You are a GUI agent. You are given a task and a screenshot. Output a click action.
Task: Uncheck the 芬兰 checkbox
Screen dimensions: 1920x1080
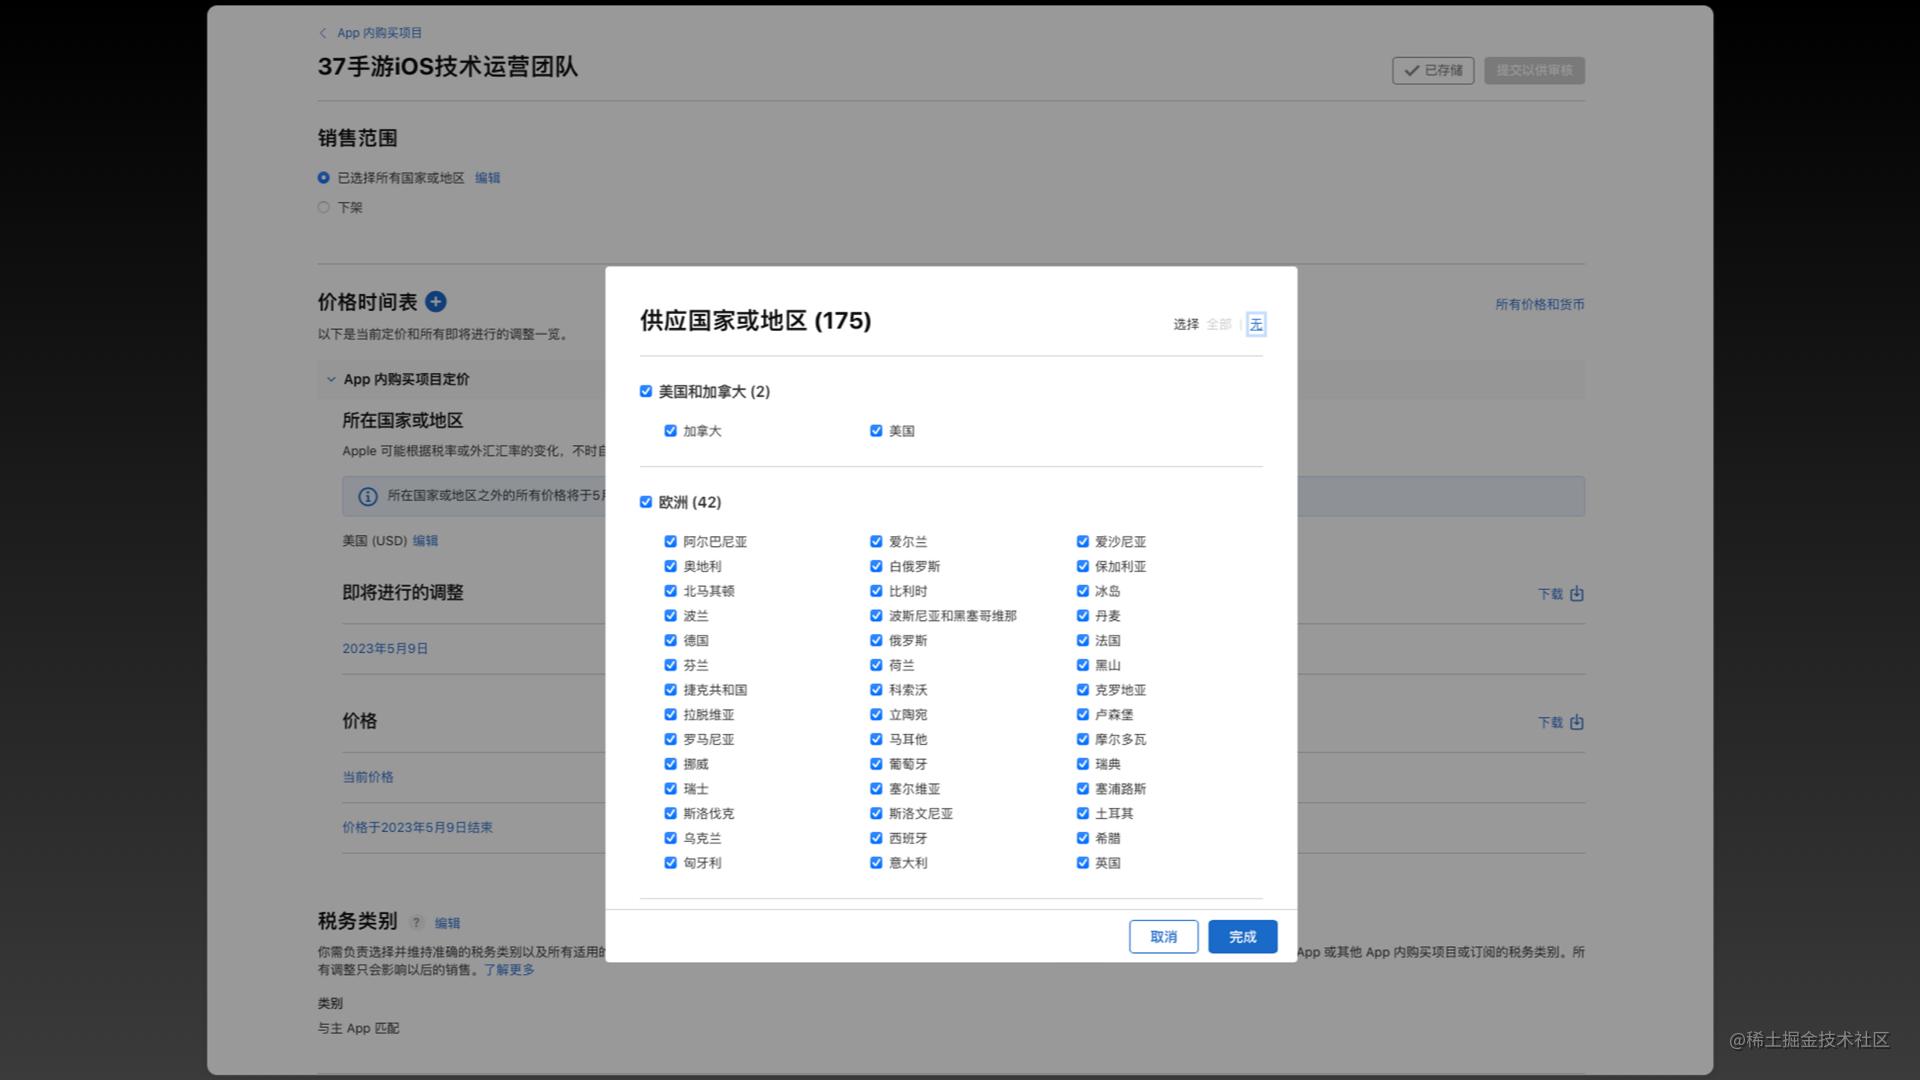(670, 665)
